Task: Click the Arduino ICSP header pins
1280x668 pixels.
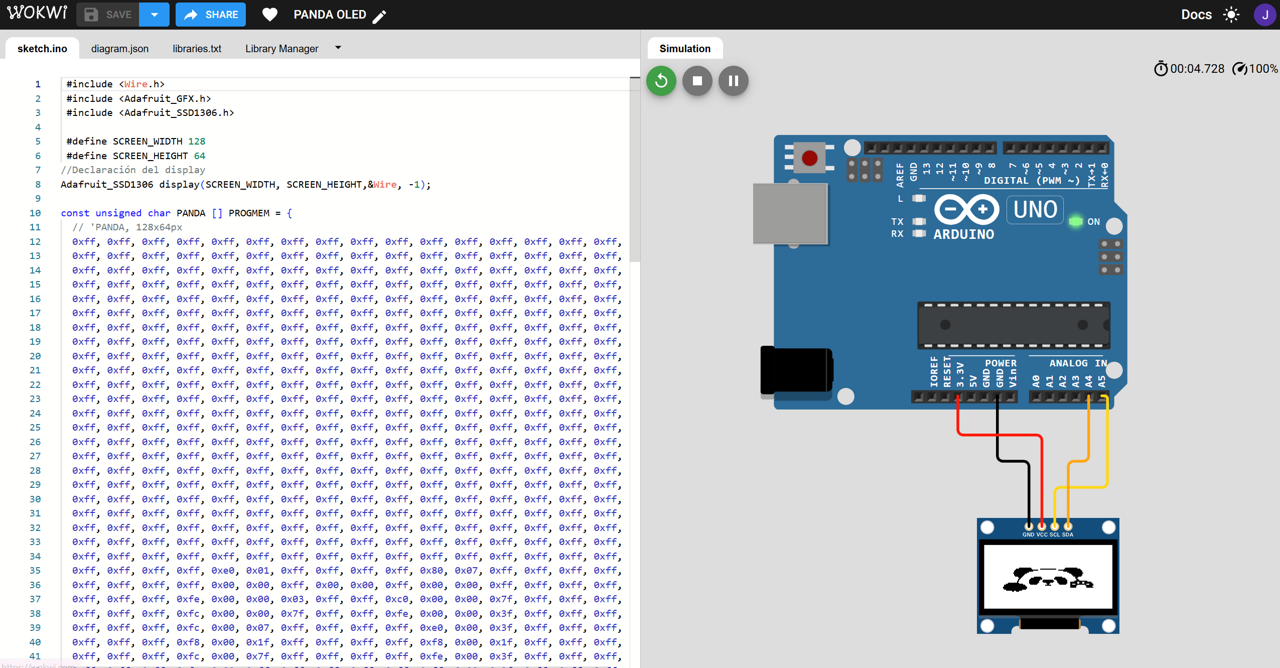Action: pos(1110,257)
